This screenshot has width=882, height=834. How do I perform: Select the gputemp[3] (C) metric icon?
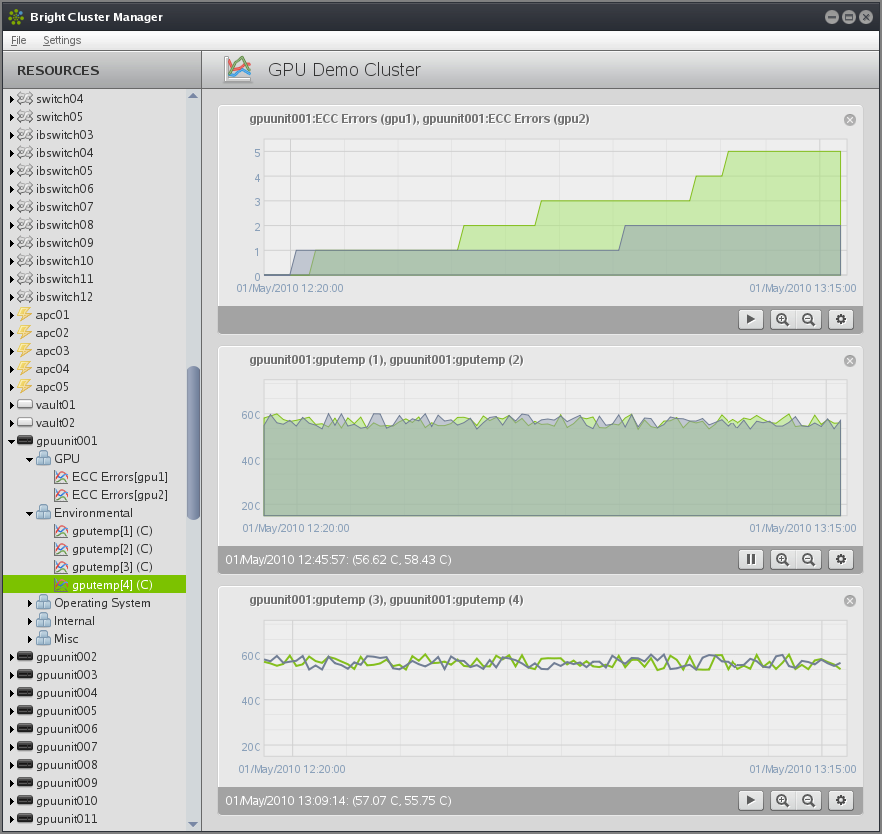pyautogui.click(x=61, y=567)
